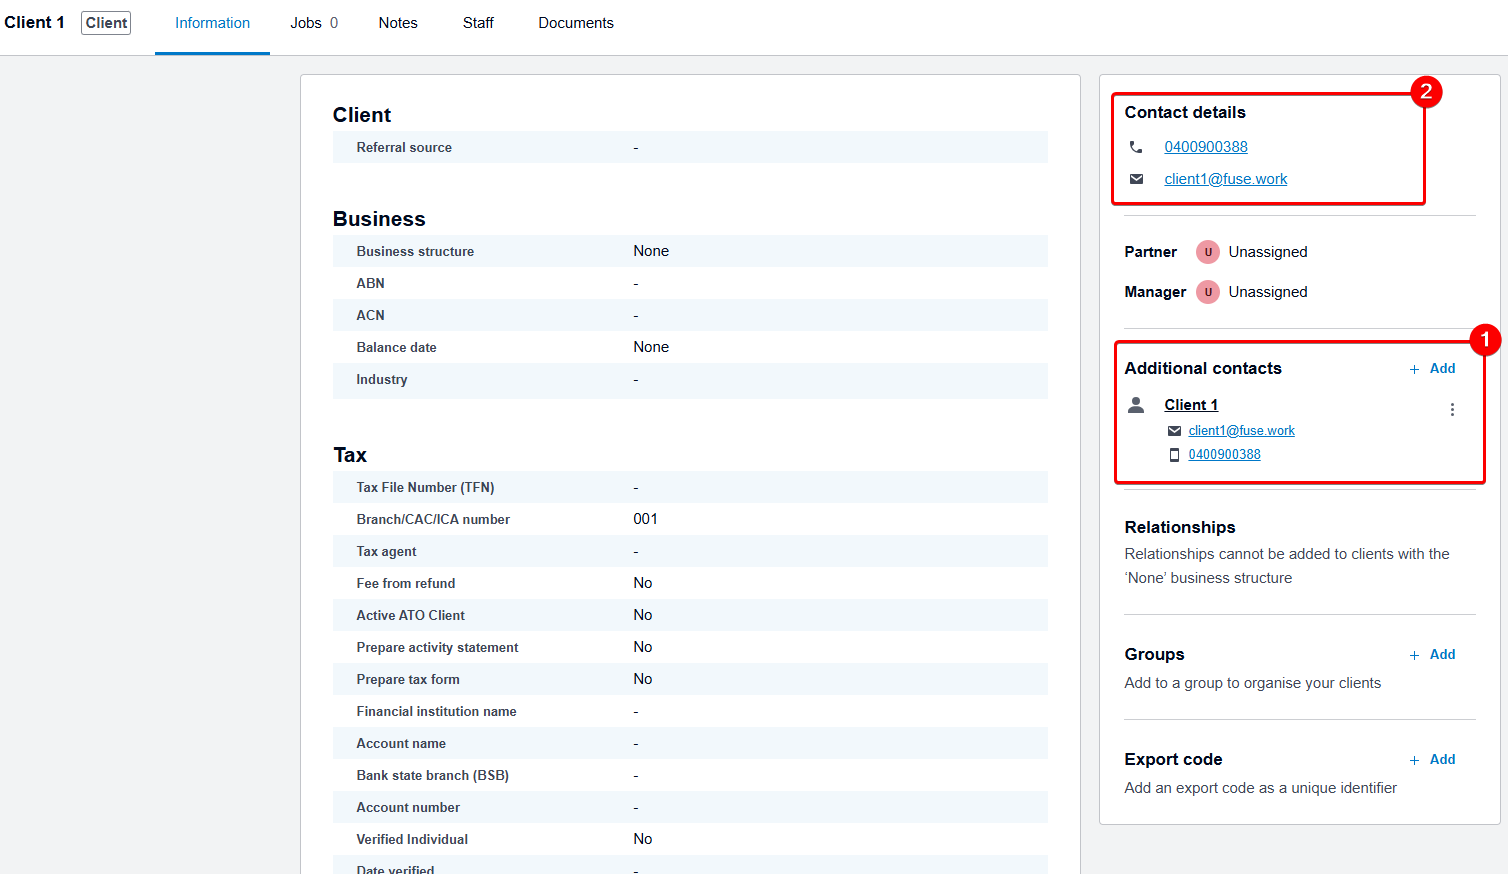The width and height of the screenshot is (1508, 874).
Task: Click the envelope icon in Contact details
Action: point(1136,179)
